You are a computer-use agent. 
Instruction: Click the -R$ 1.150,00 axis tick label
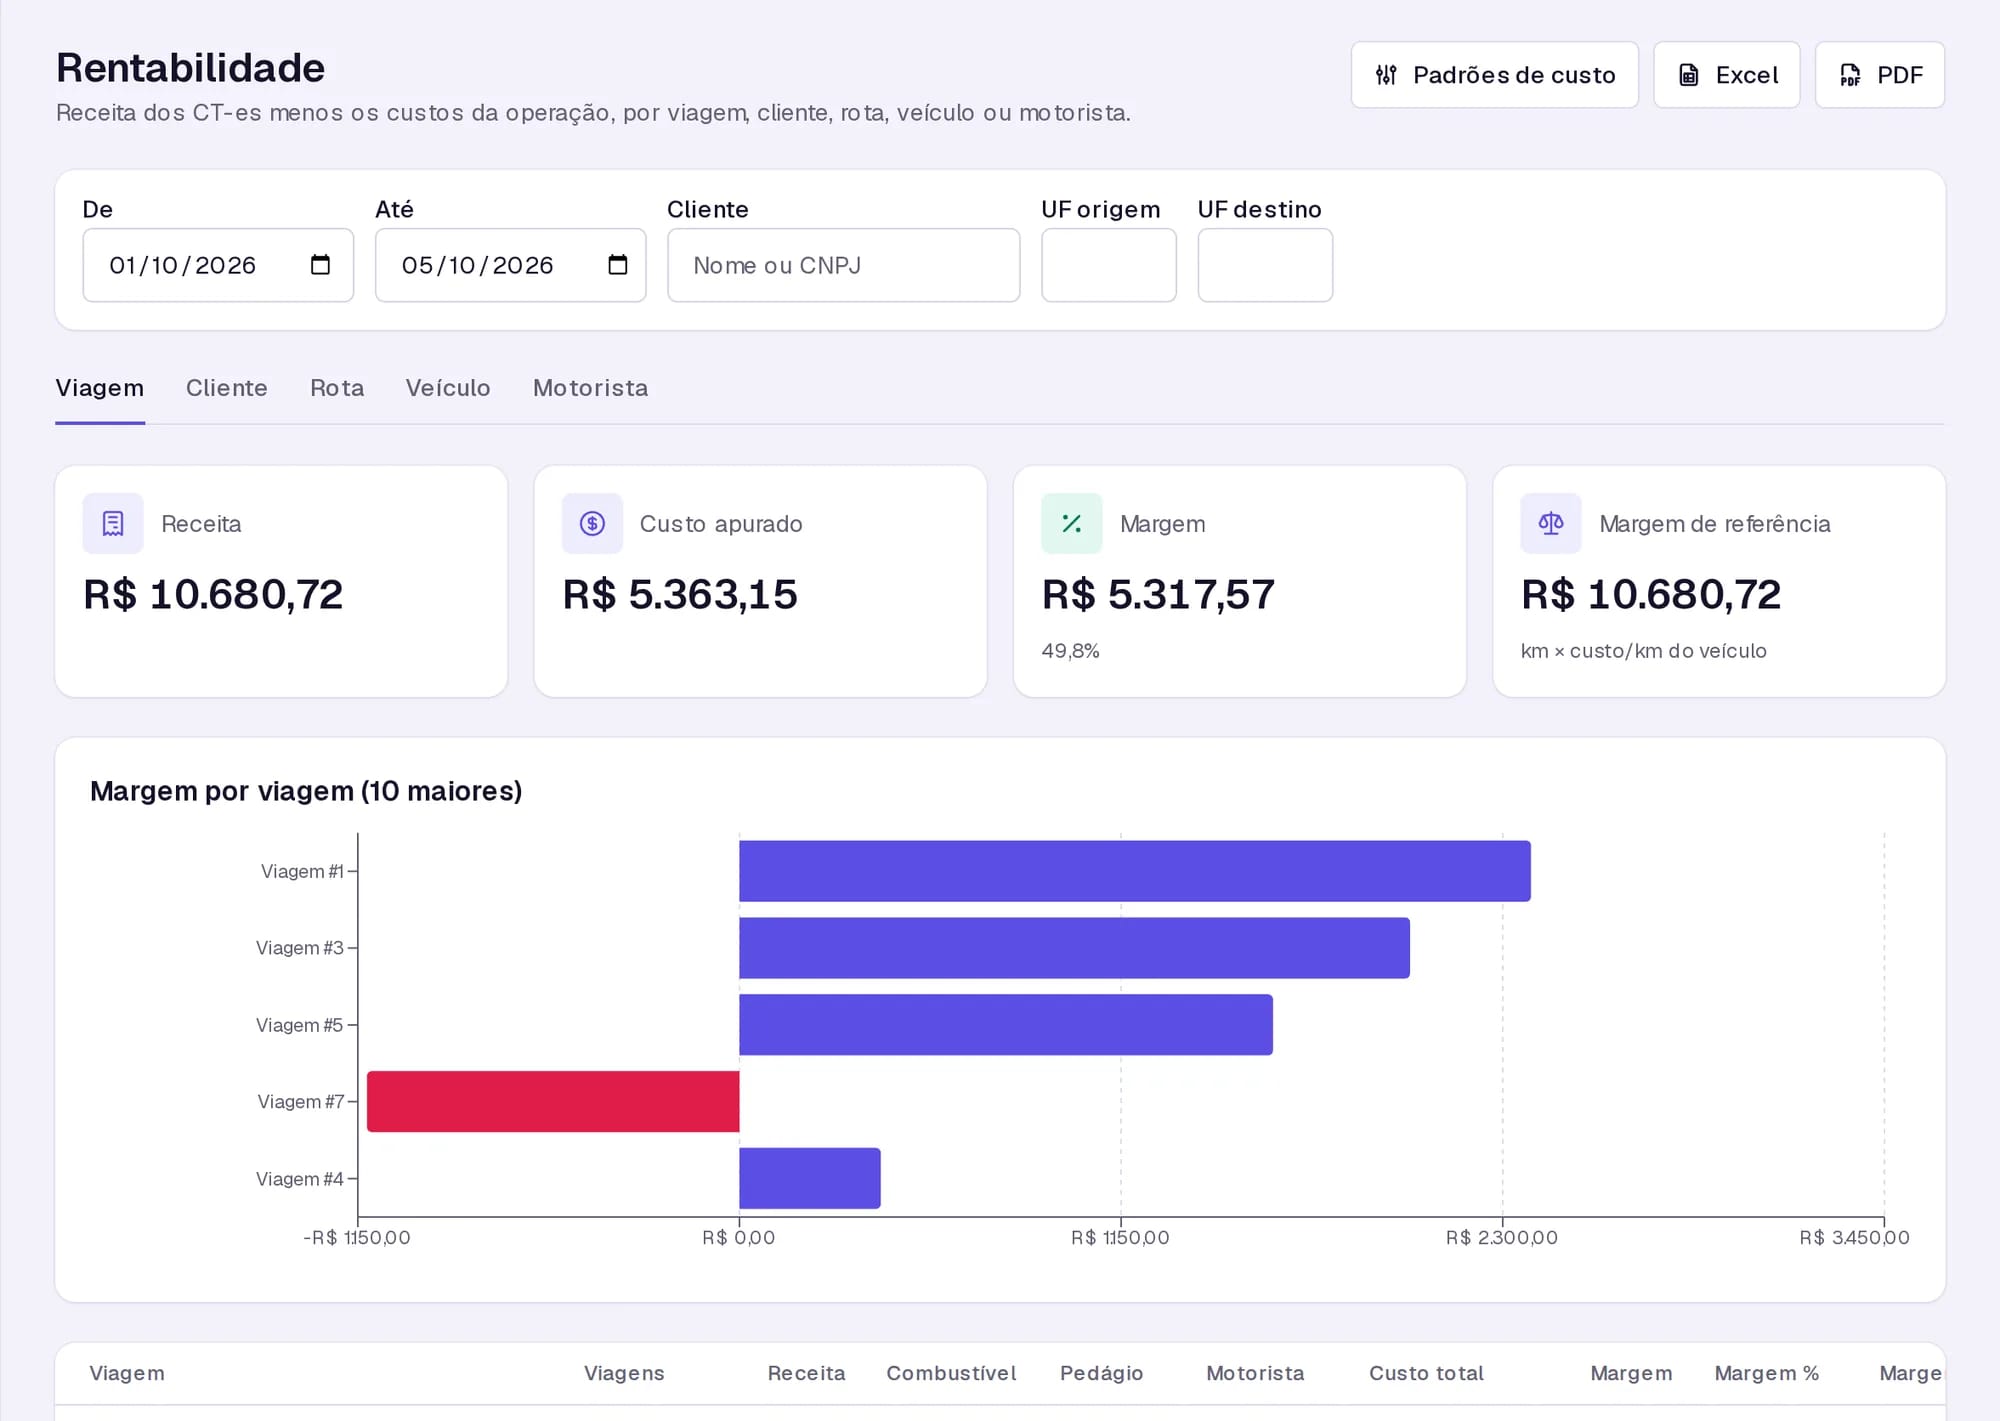coord(357,1238)
